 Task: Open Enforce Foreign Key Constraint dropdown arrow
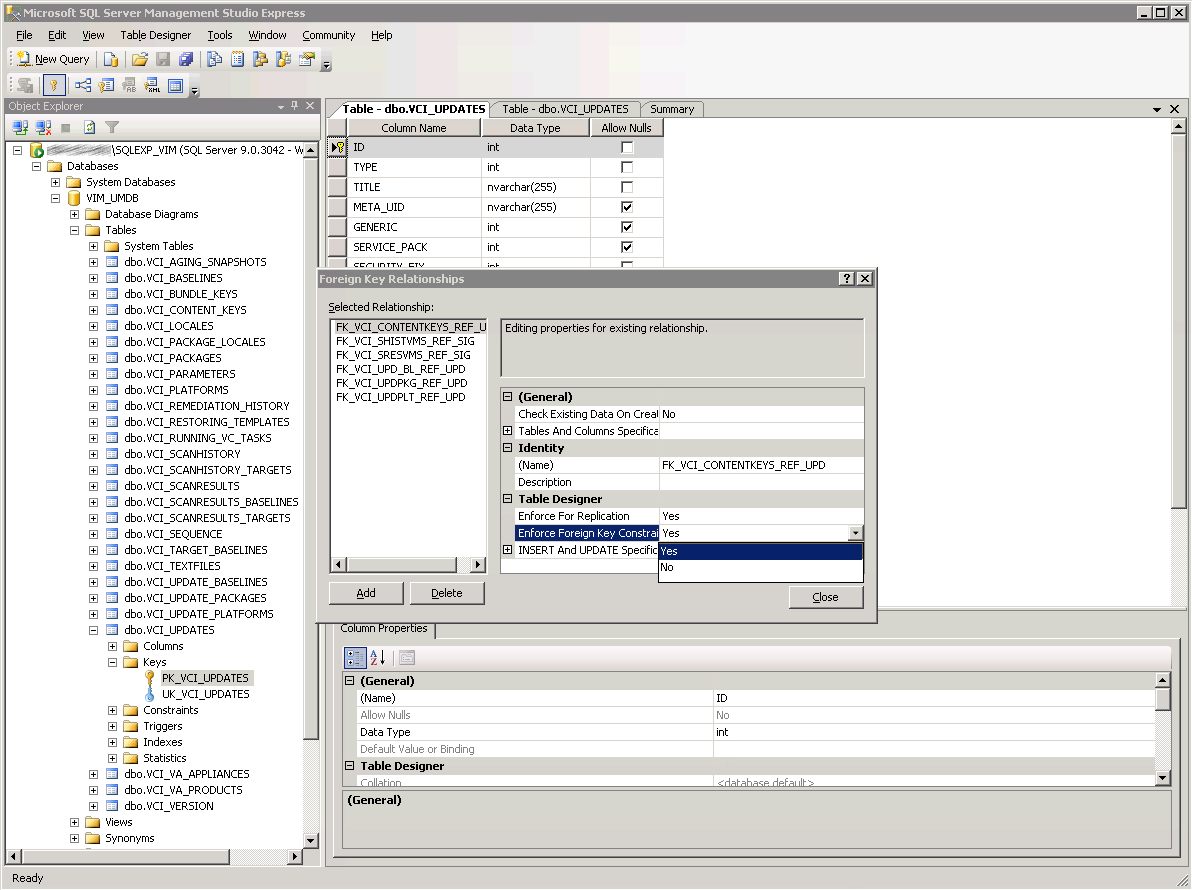pyautogui.click(x=856, y=534)
